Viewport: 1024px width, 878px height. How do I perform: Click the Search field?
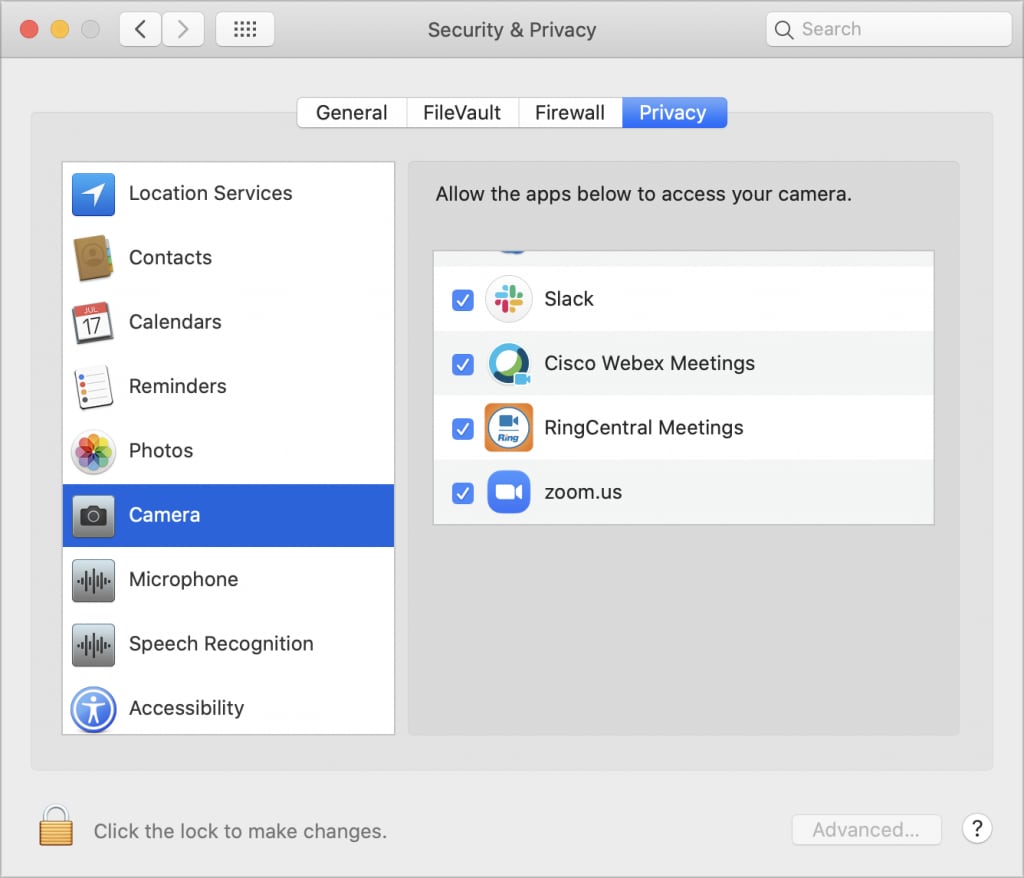pyautogui.click(x=889, y=30)
